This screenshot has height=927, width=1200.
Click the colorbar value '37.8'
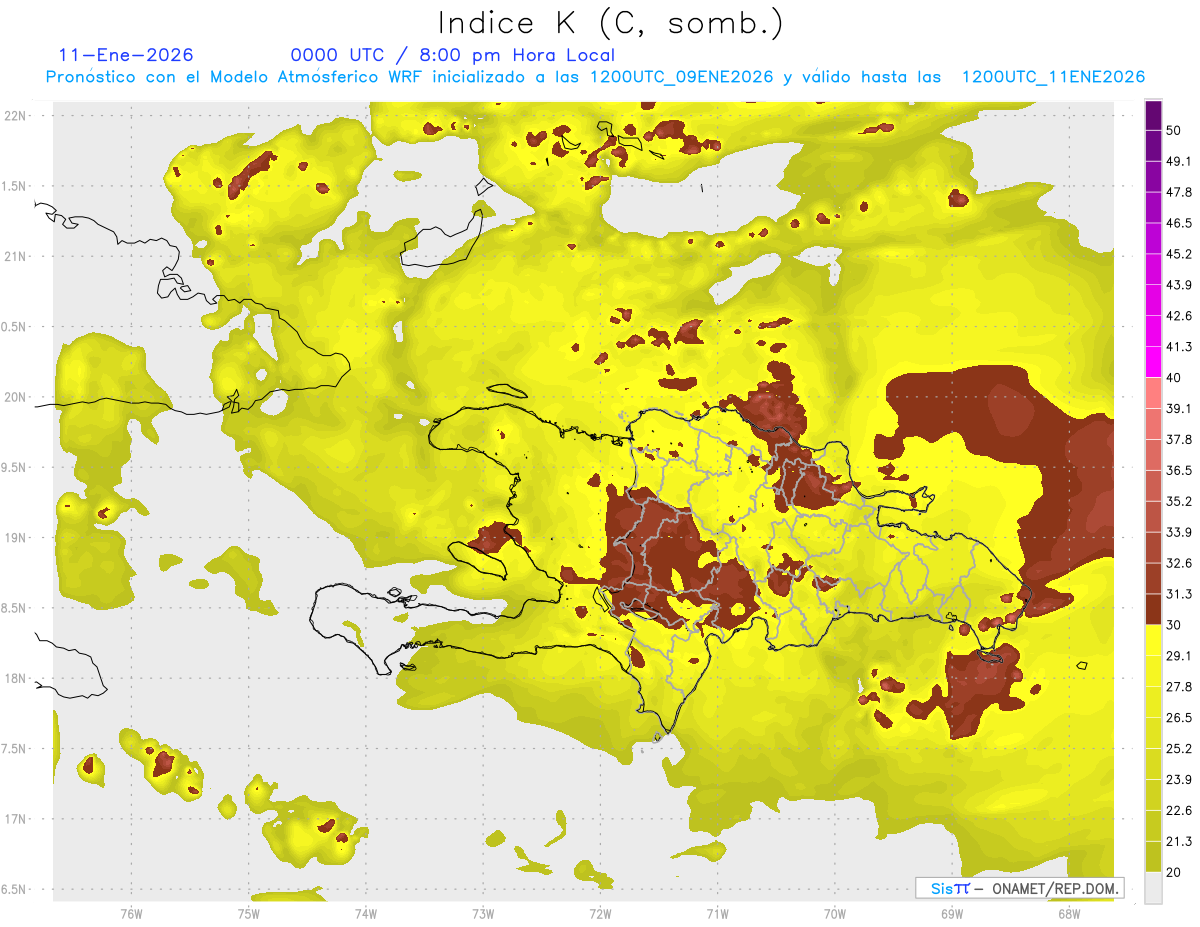point(1179,439)
